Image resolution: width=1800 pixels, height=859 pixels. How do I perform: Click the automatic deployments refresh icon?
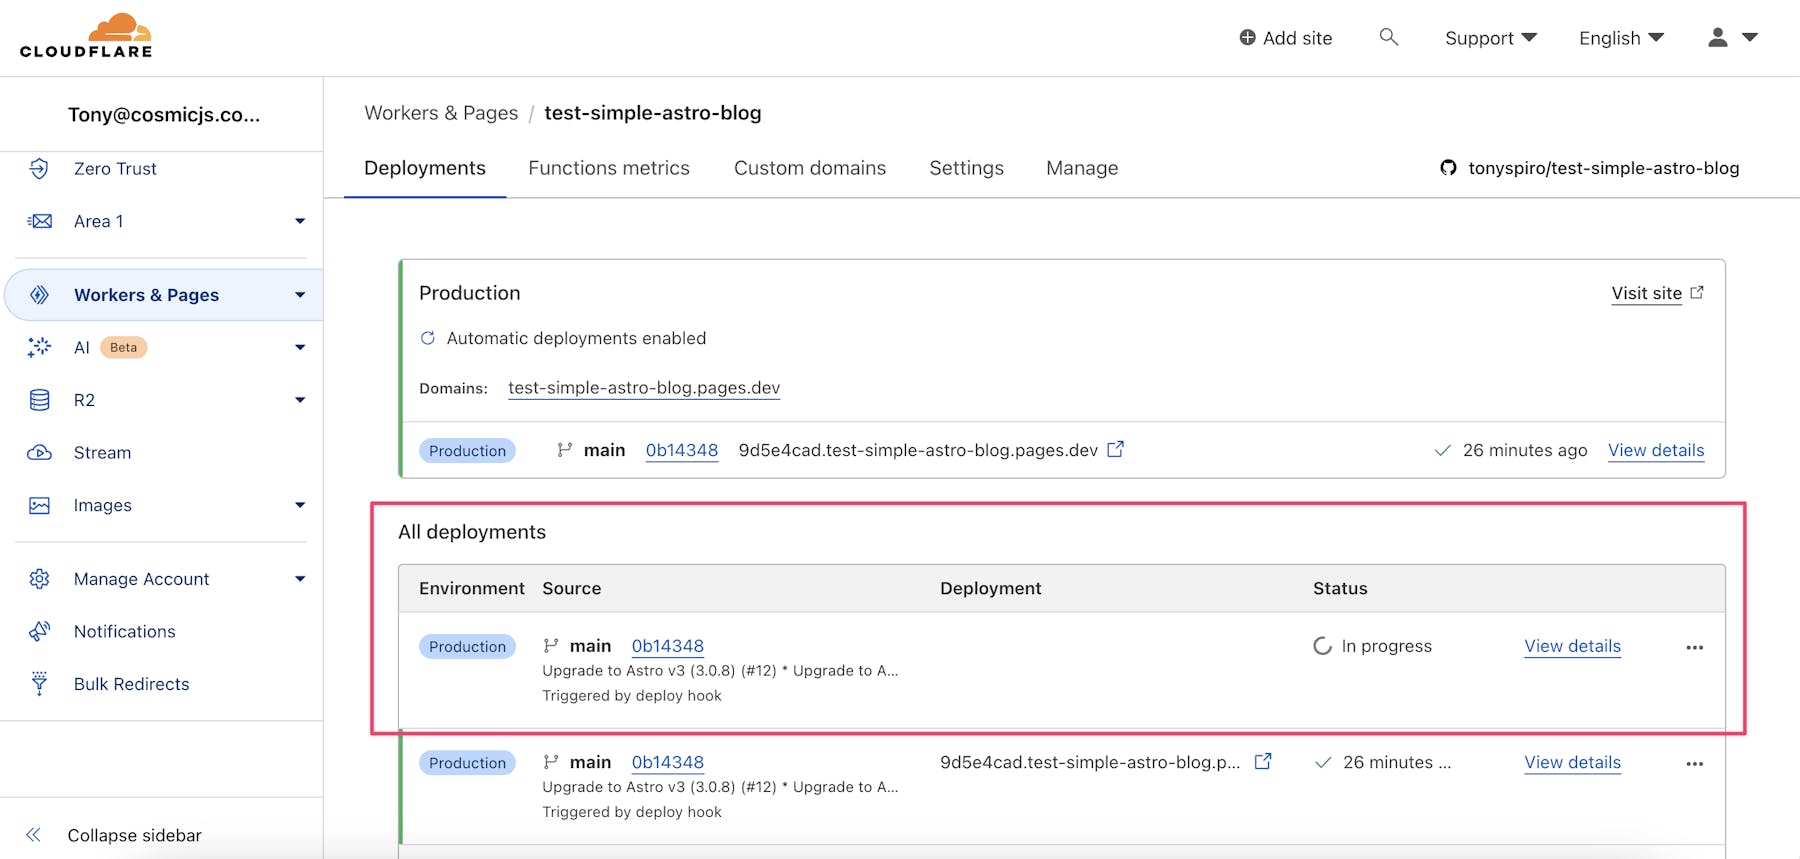[x=428, y=338]
